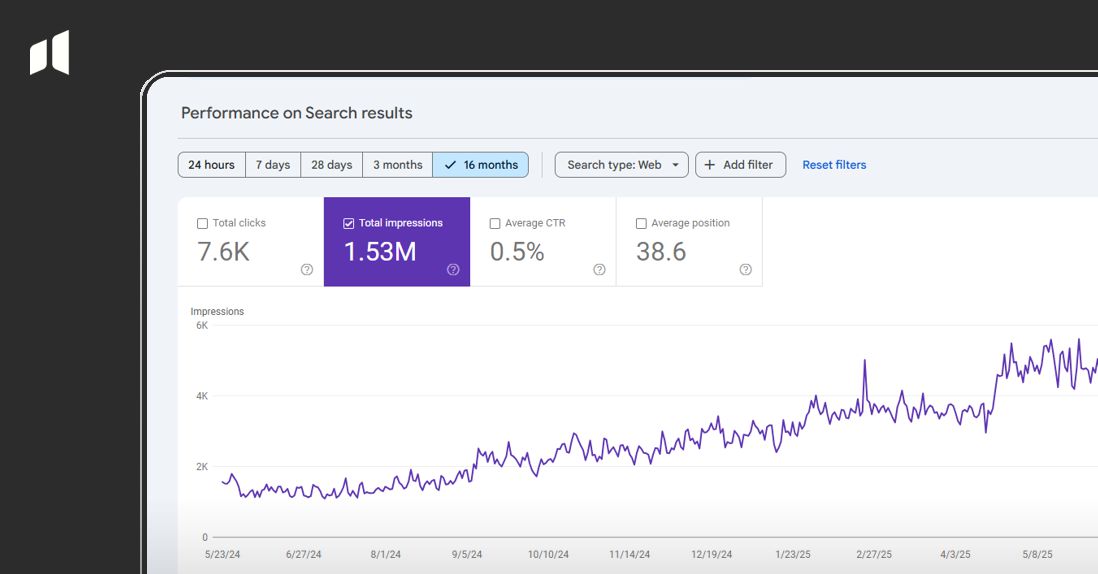Choose the 28 days date range
This screenshot has width=1098, height=574.
(331, 165)
